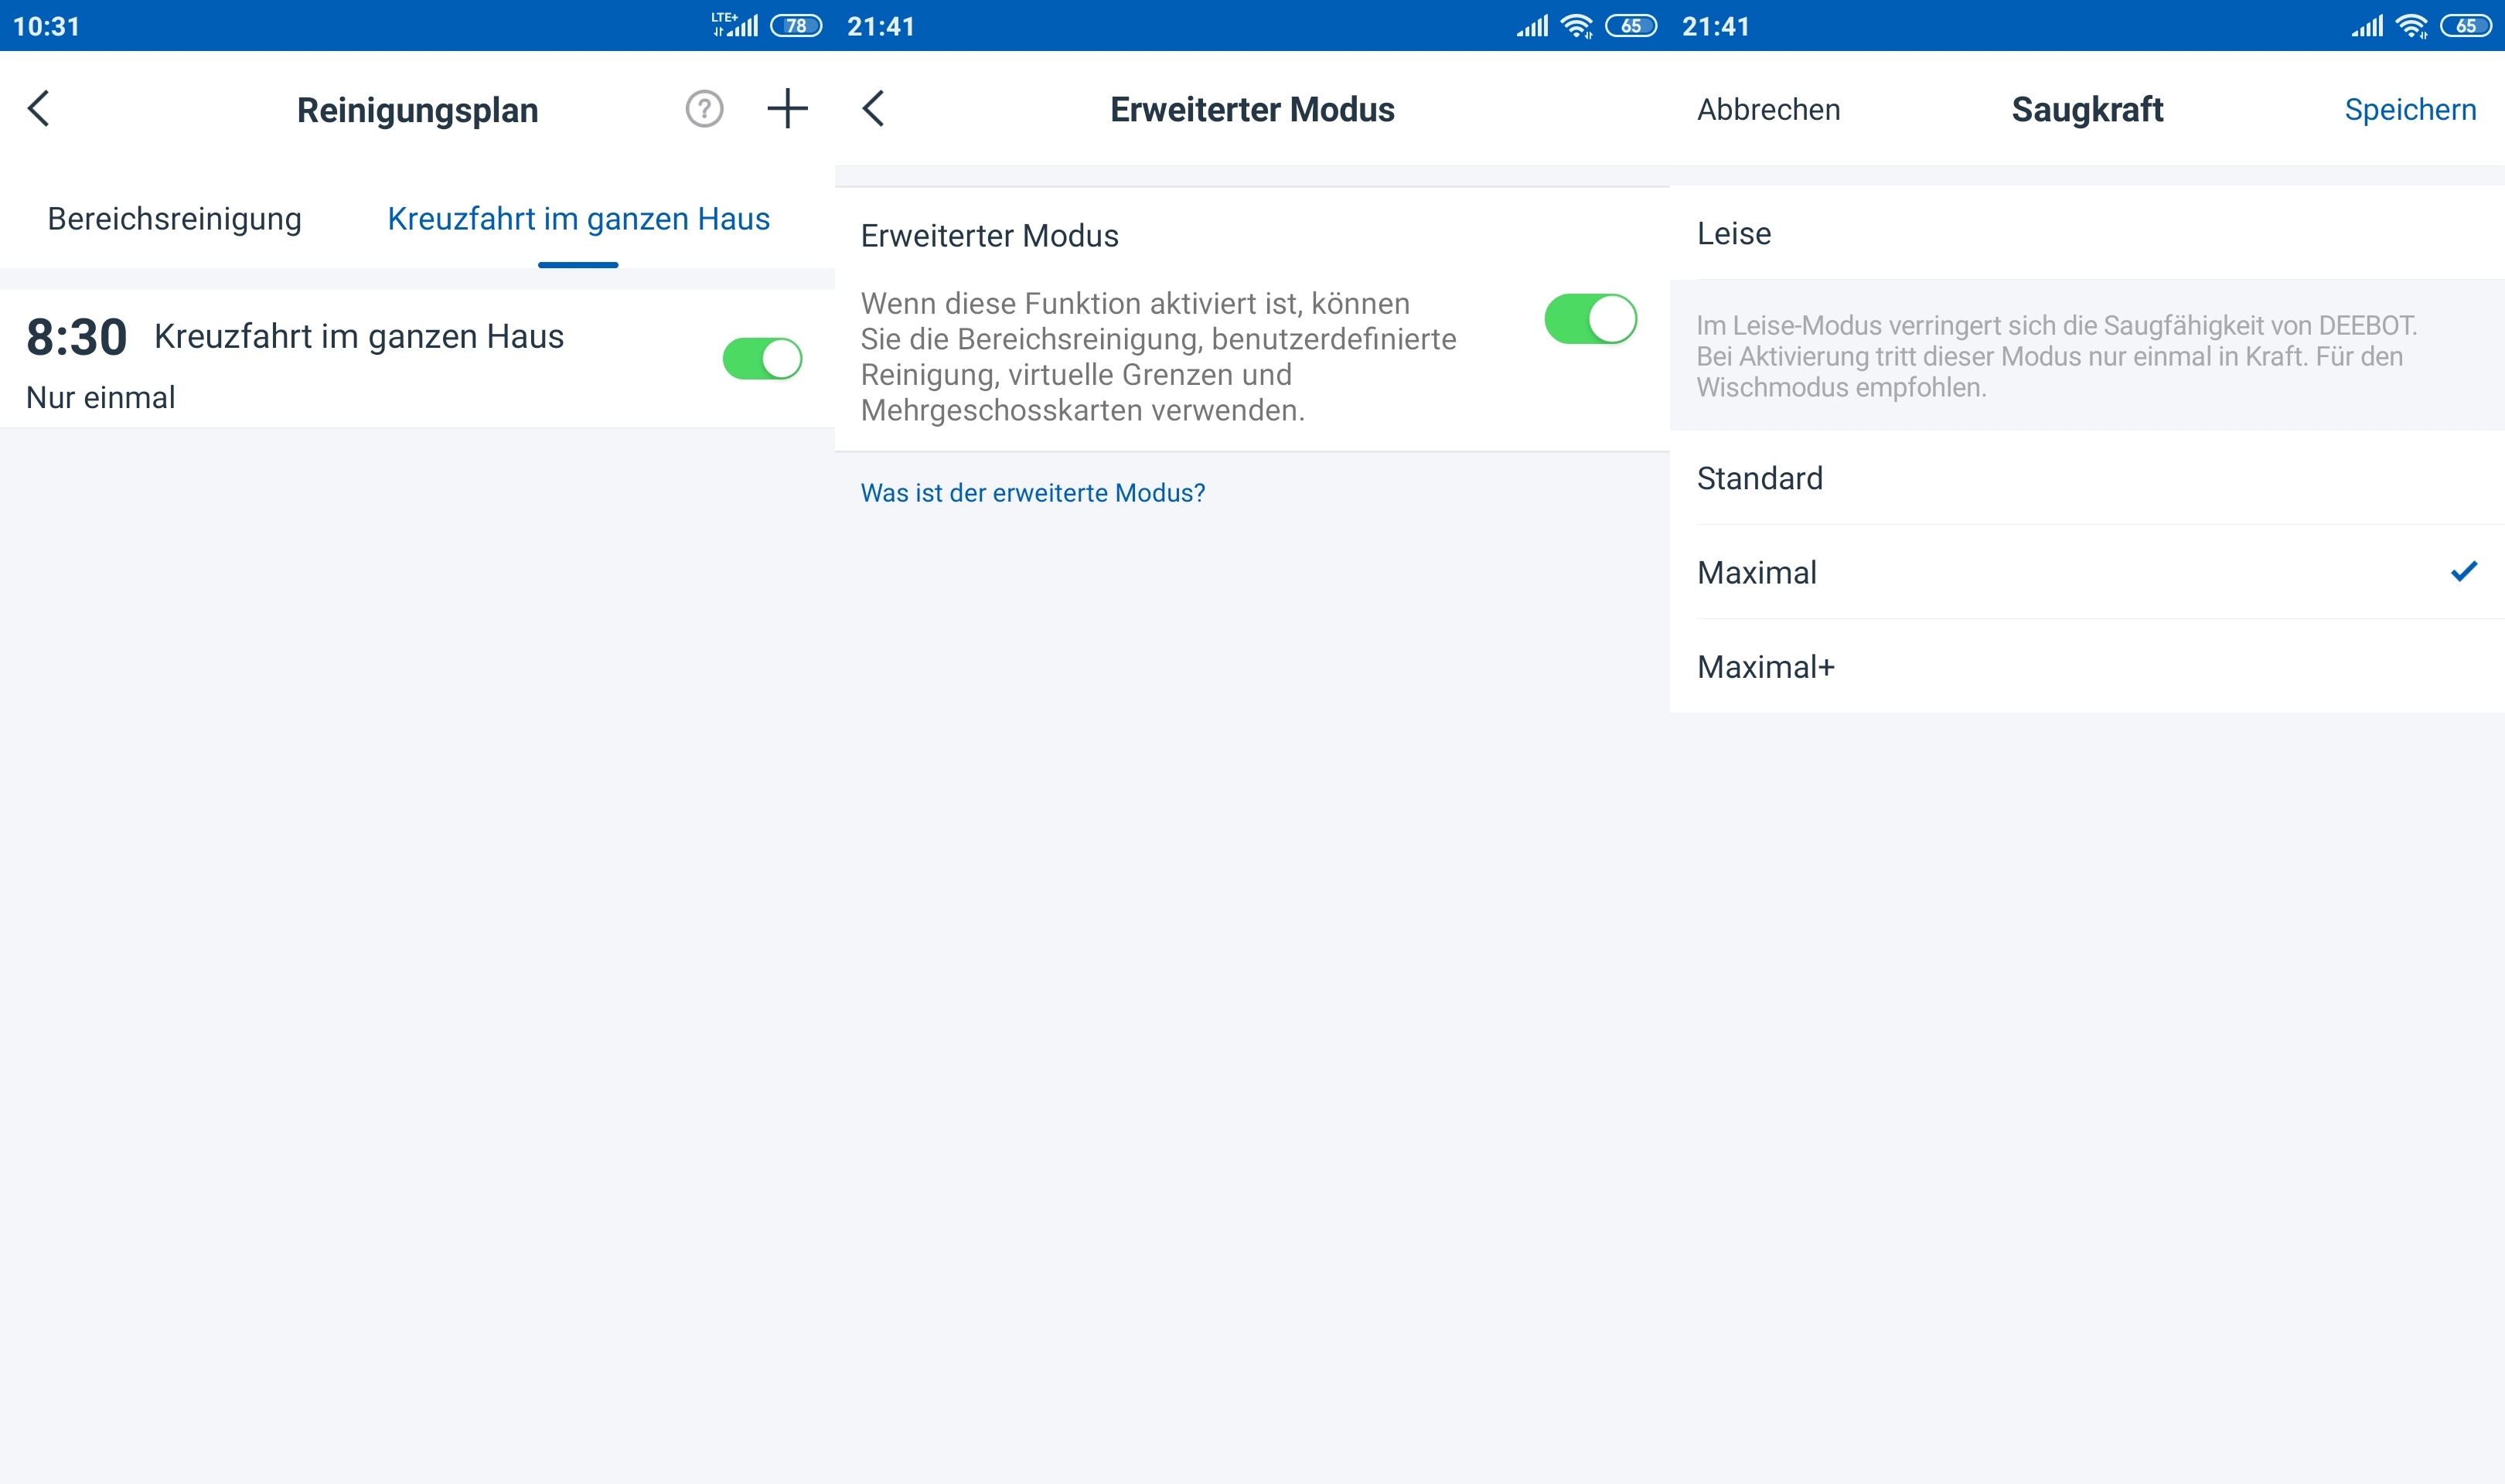Open the help icon in Reinigungsplan
The width and height of the screenshot is (2505, 1484).
[x=704, y=108]
